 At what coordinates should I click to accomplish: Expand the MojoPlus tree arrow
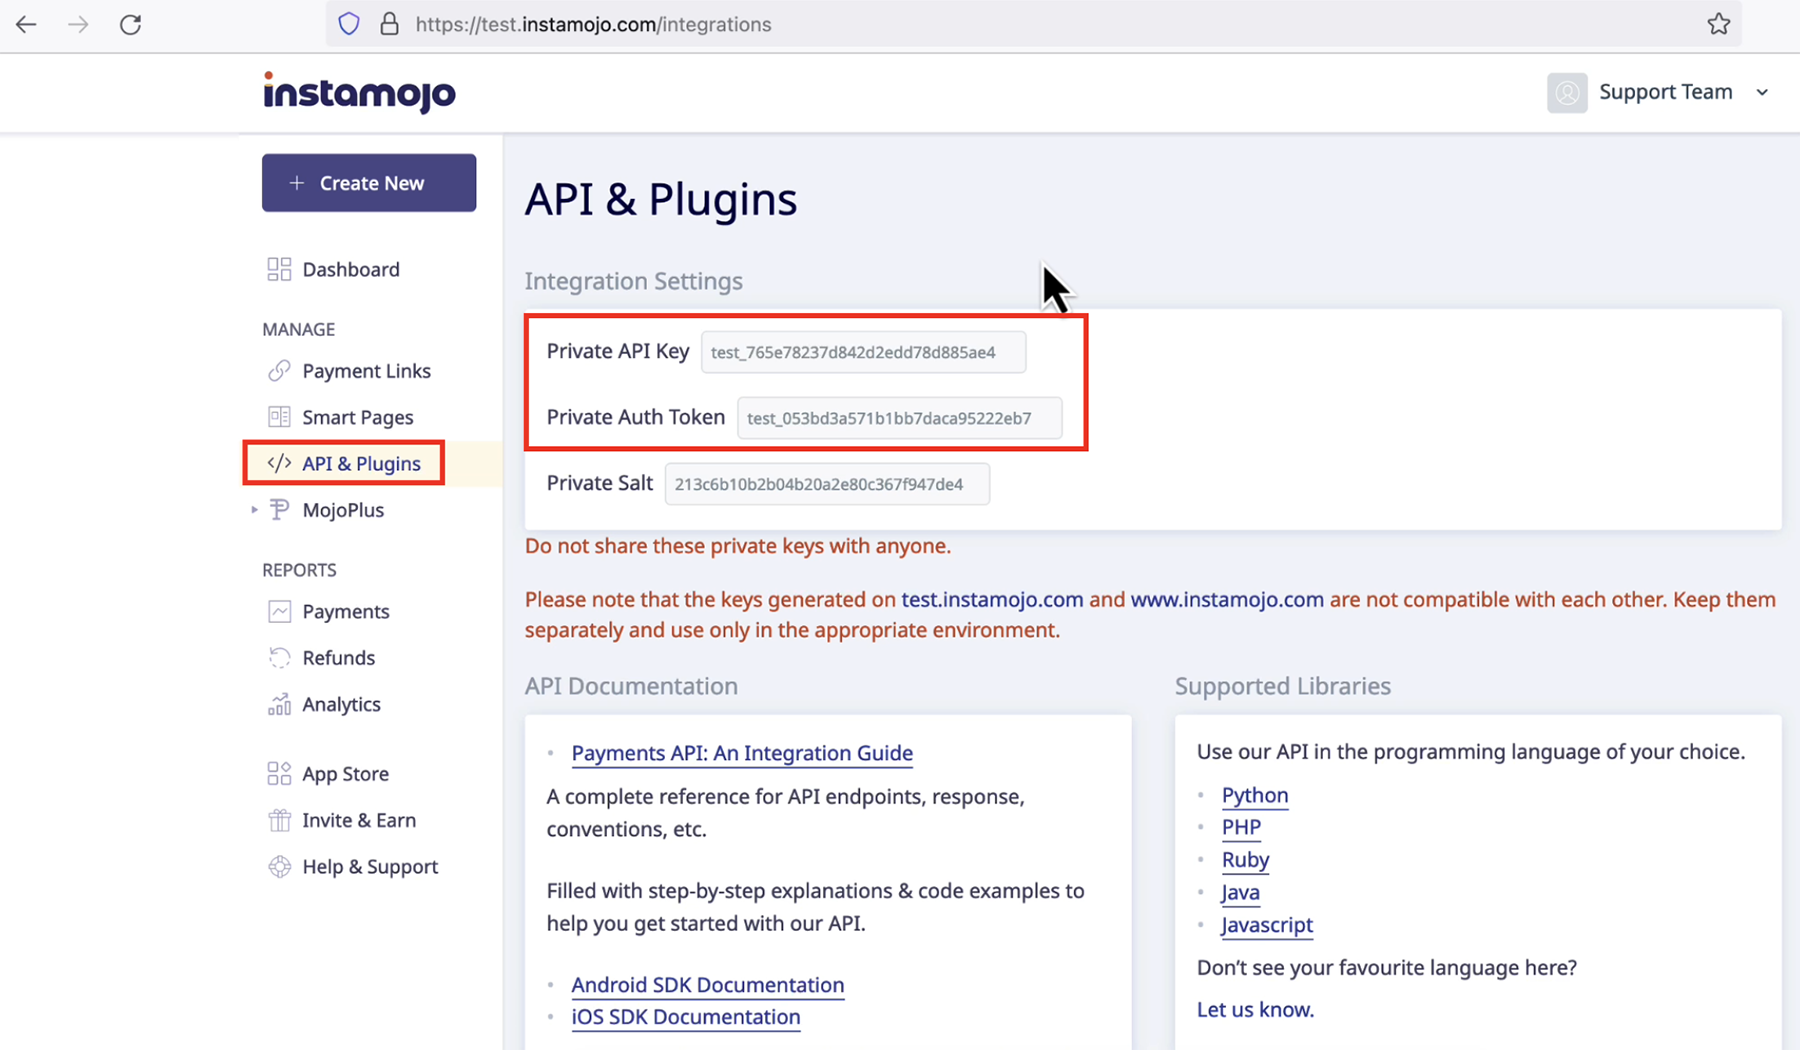pos(254,510)
